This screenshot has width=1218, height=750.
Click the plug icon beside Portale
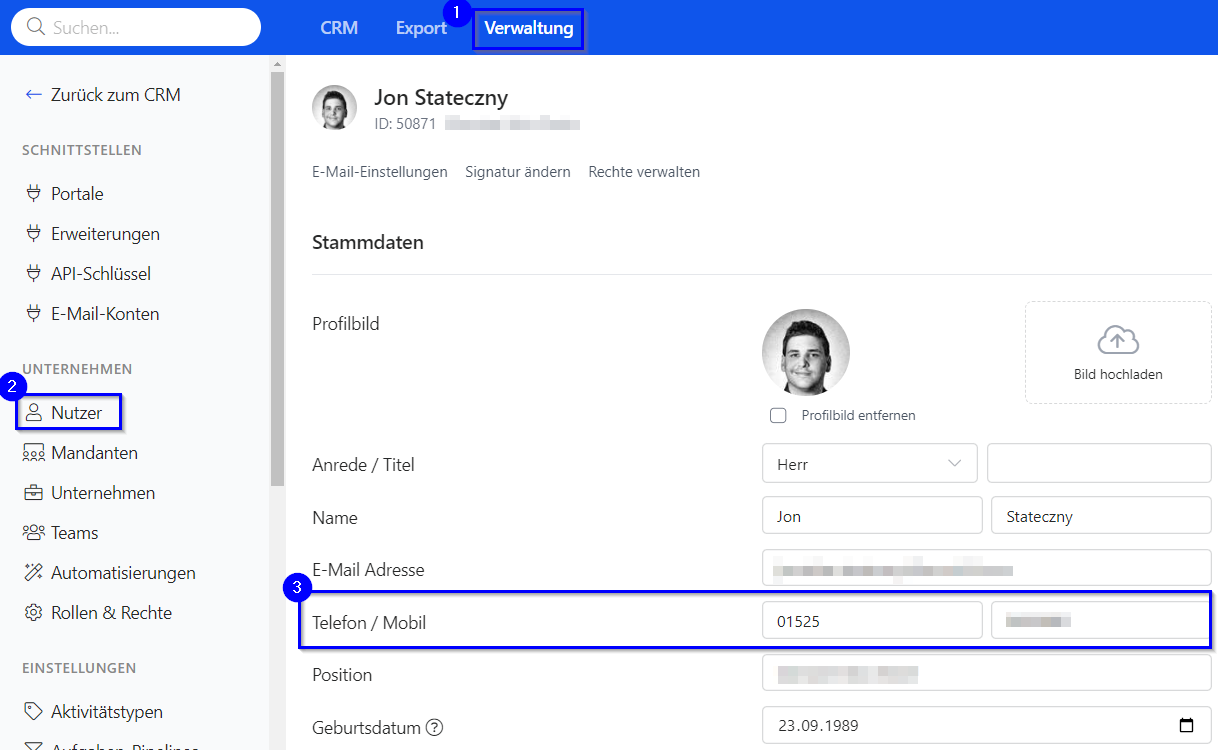[x=34, y=194]
